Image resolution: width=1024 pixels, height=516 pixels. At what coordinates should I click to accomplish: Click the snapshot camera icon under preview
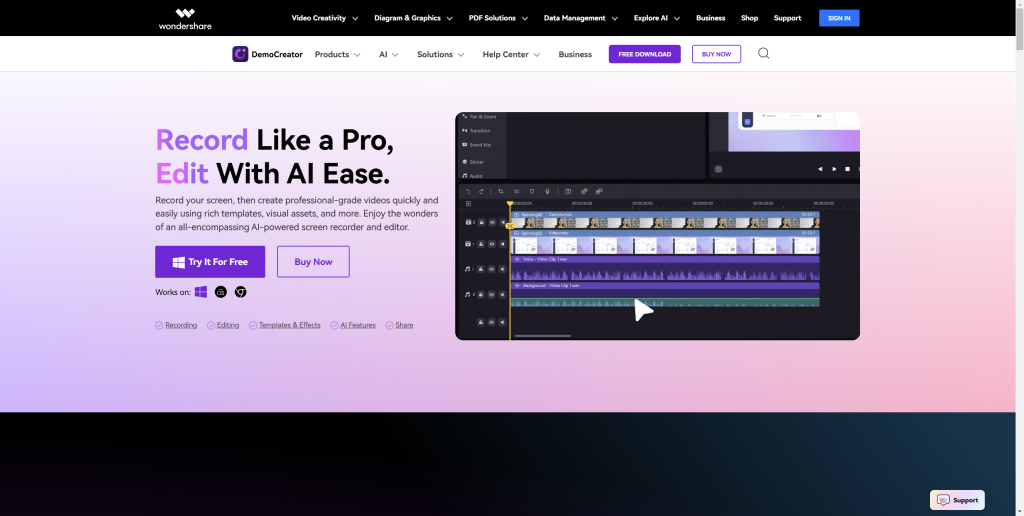tap(718, 169)
